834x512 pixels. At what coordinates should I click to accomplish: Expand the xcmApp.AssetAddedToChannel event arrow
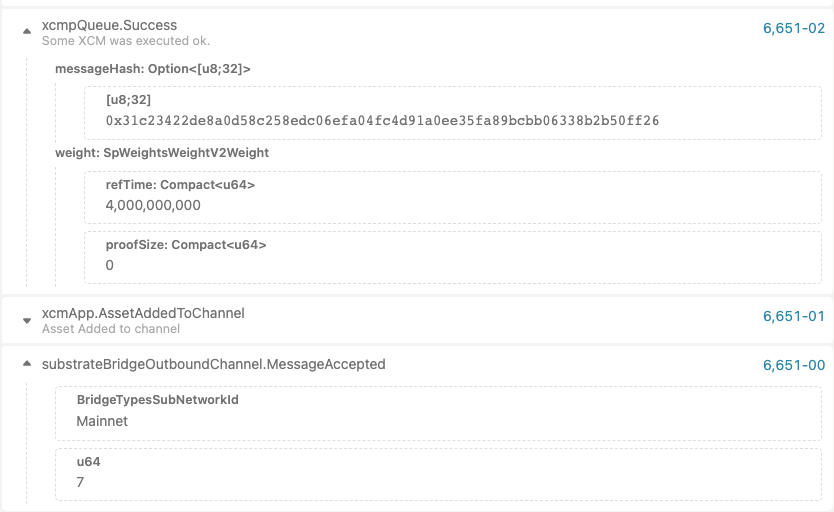point(27,321)
